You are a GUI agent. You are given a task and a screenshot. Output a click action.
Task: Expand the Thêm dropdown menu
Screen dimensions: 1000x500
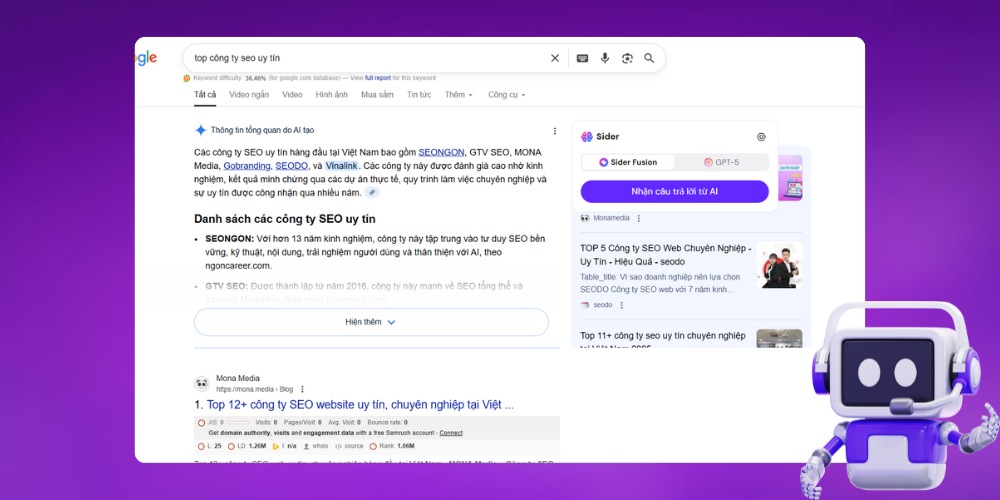click(x=459, y=94)
